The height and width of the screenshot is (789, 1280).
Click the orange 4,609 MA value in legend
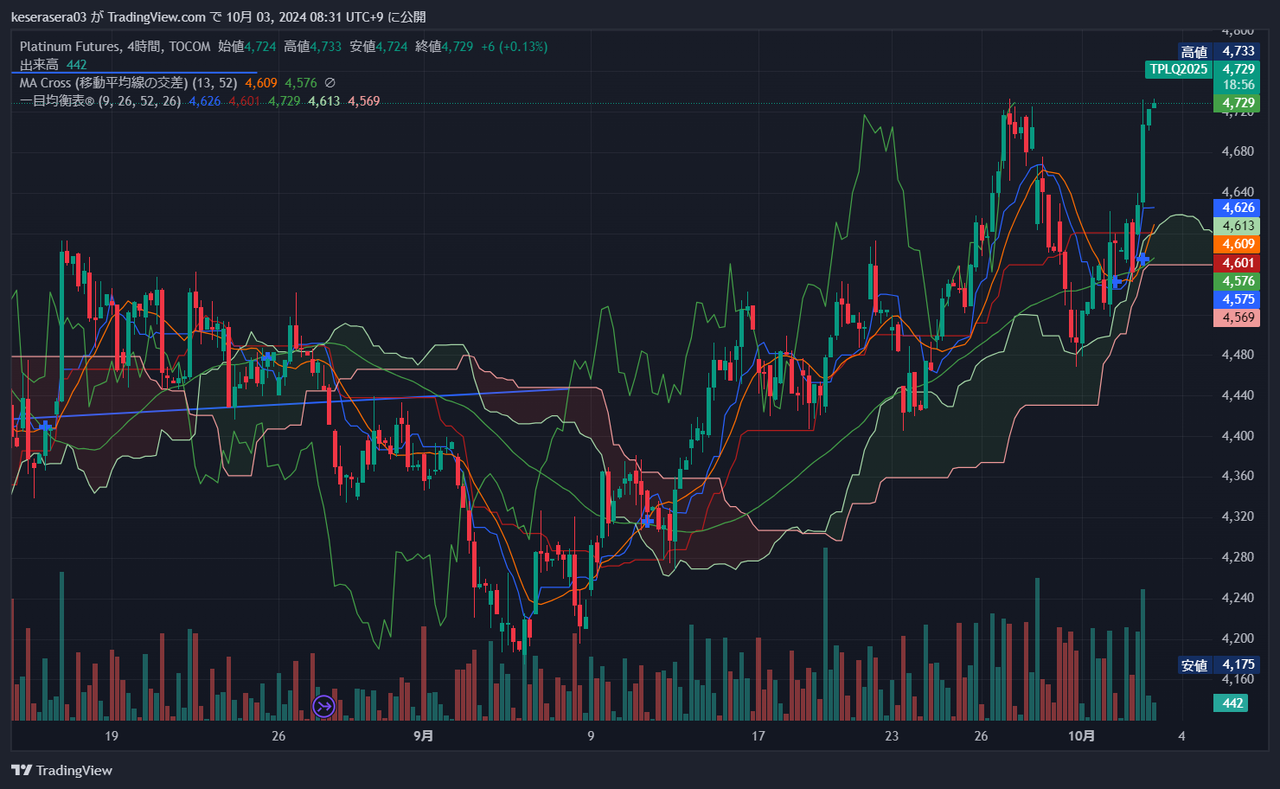[260, 83]
